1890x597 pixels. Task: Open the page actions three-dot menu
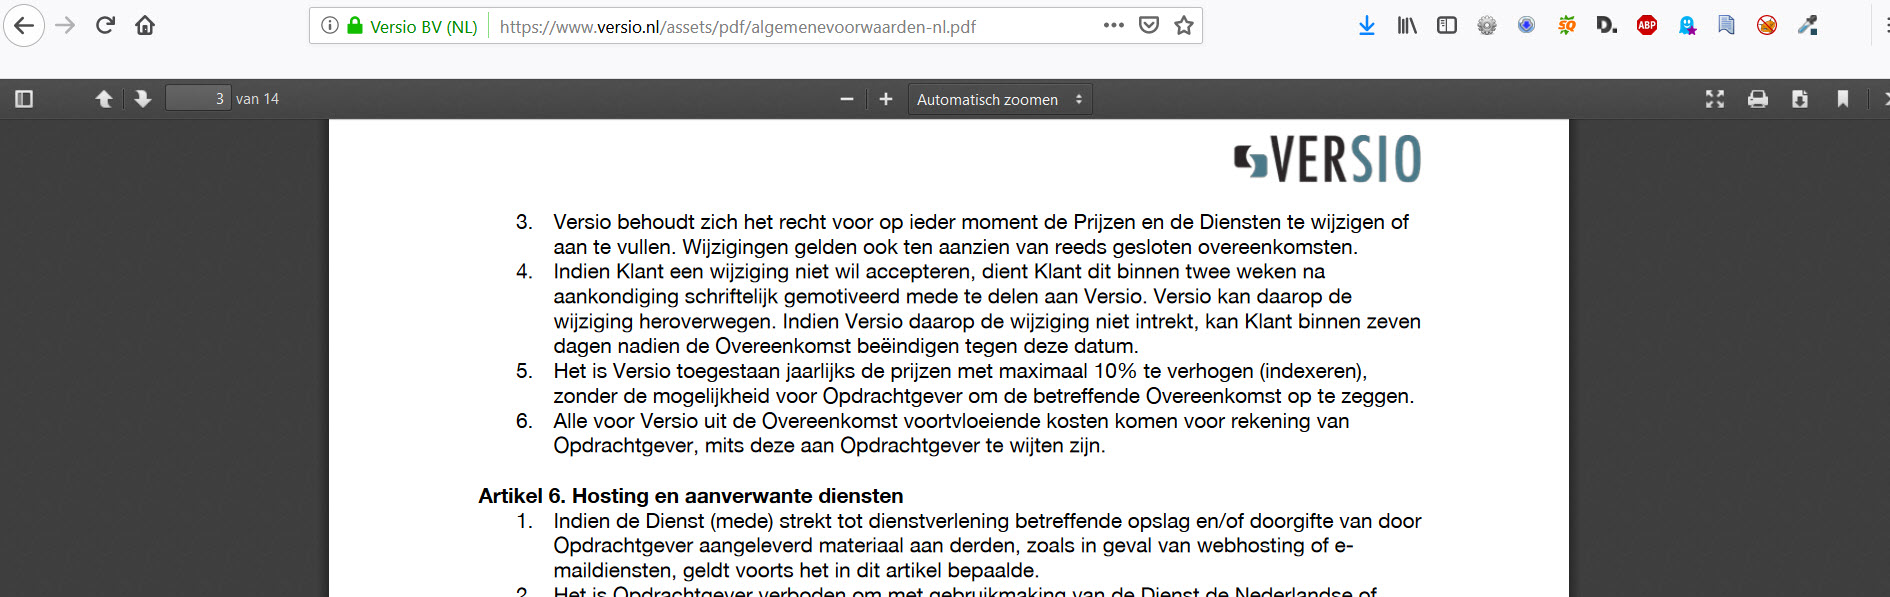(x=1114, y=26)
